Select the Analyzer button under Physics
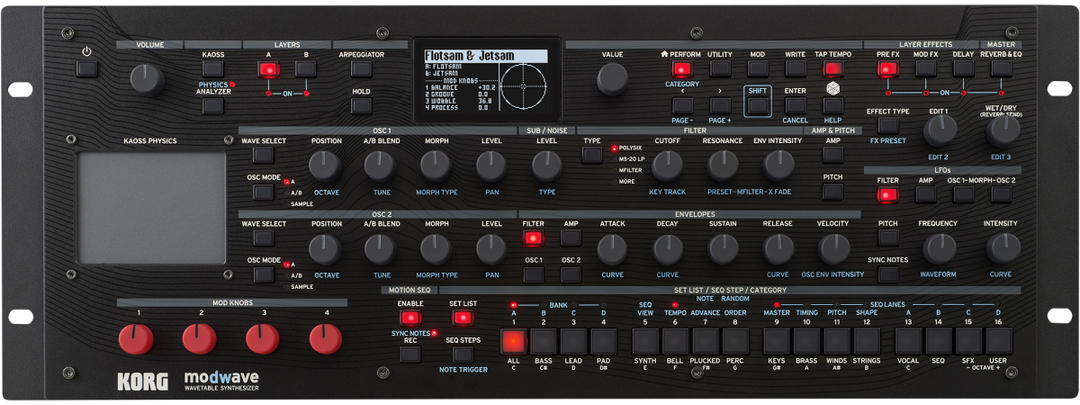Viewport: 1080px width, 405px height. coord(213,105)
